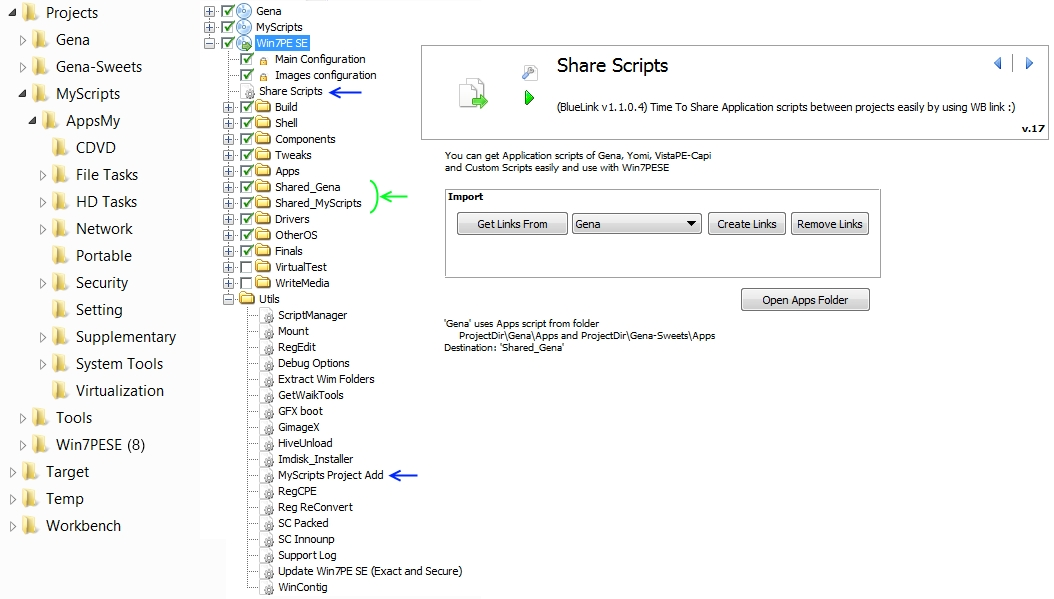Collapse the AppsMy folder in Explorer tree

(32, 120)
